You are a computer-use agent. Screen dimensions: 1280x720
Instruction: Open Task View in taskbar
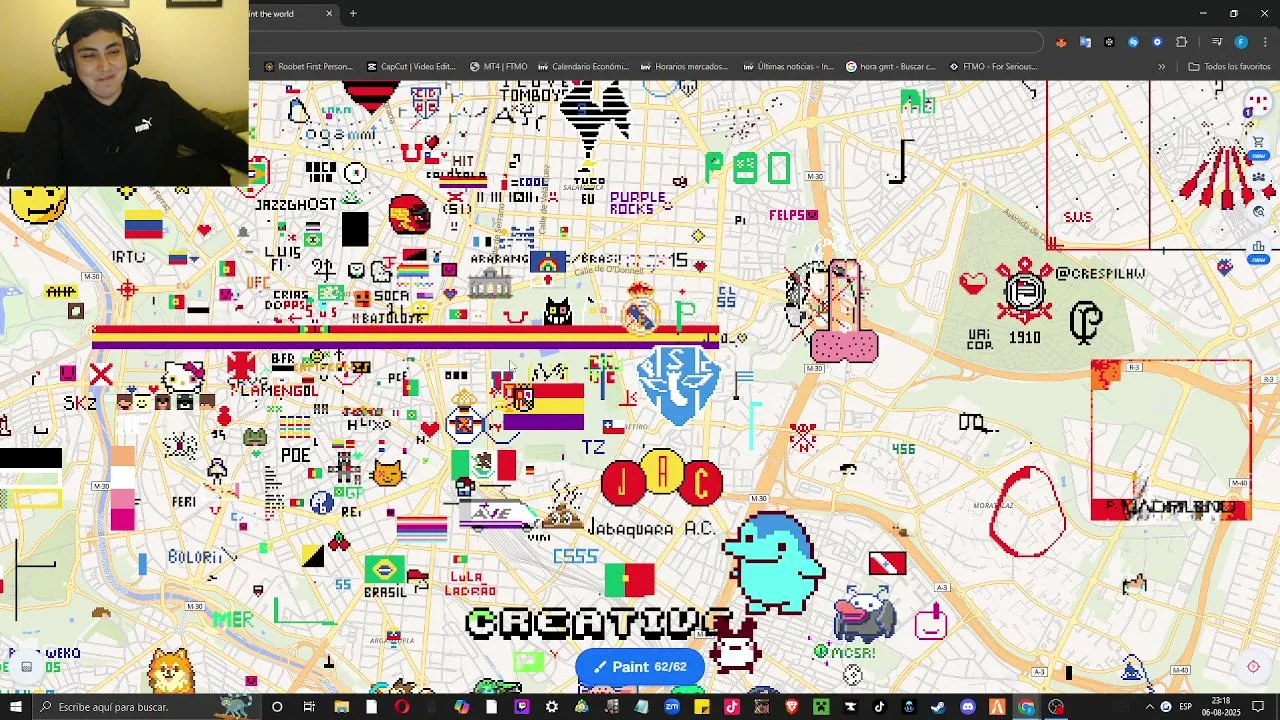click(x=309, y=707)
